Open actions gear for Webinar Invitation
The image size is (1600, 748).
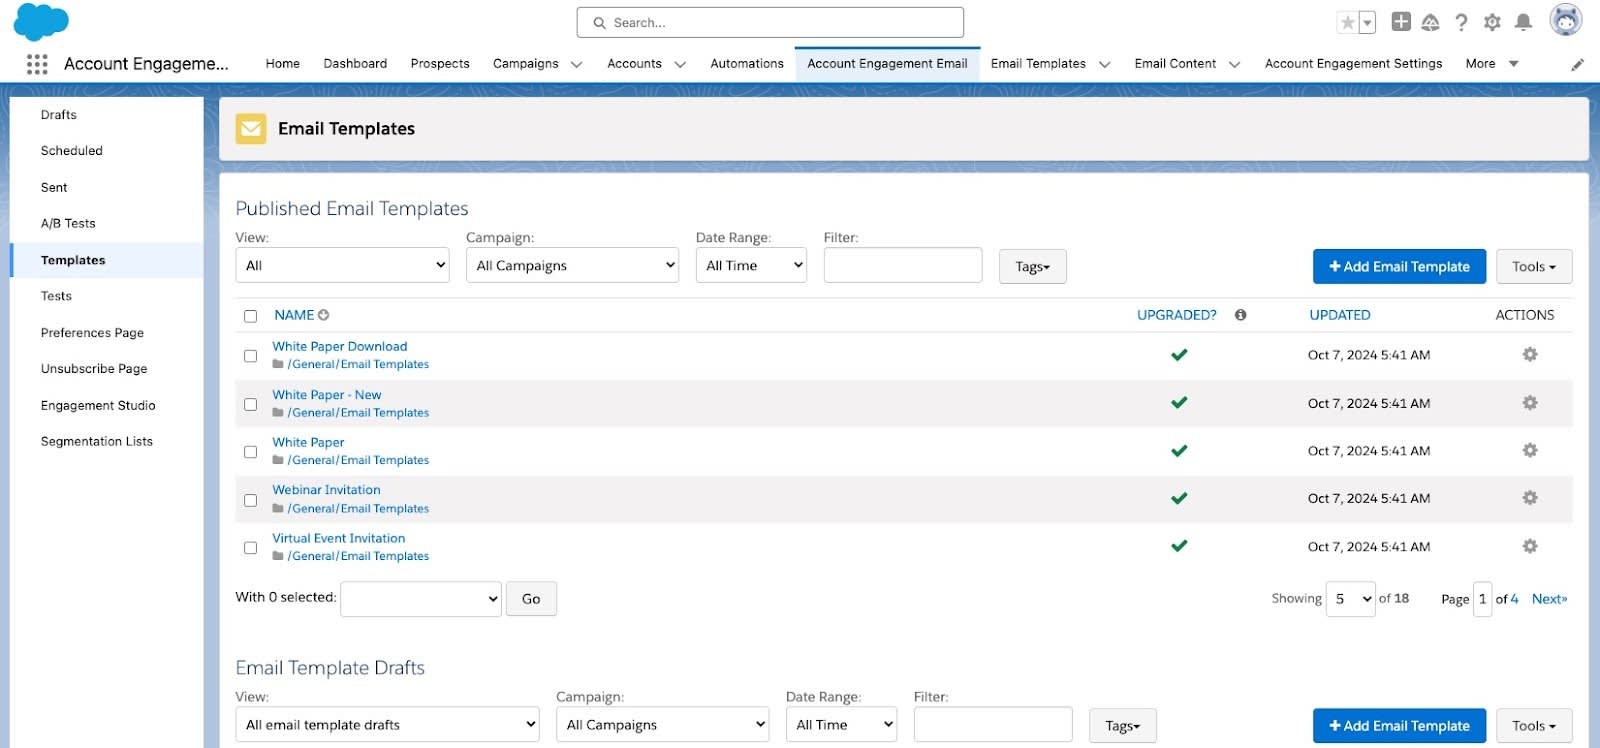pos(1530,498)
